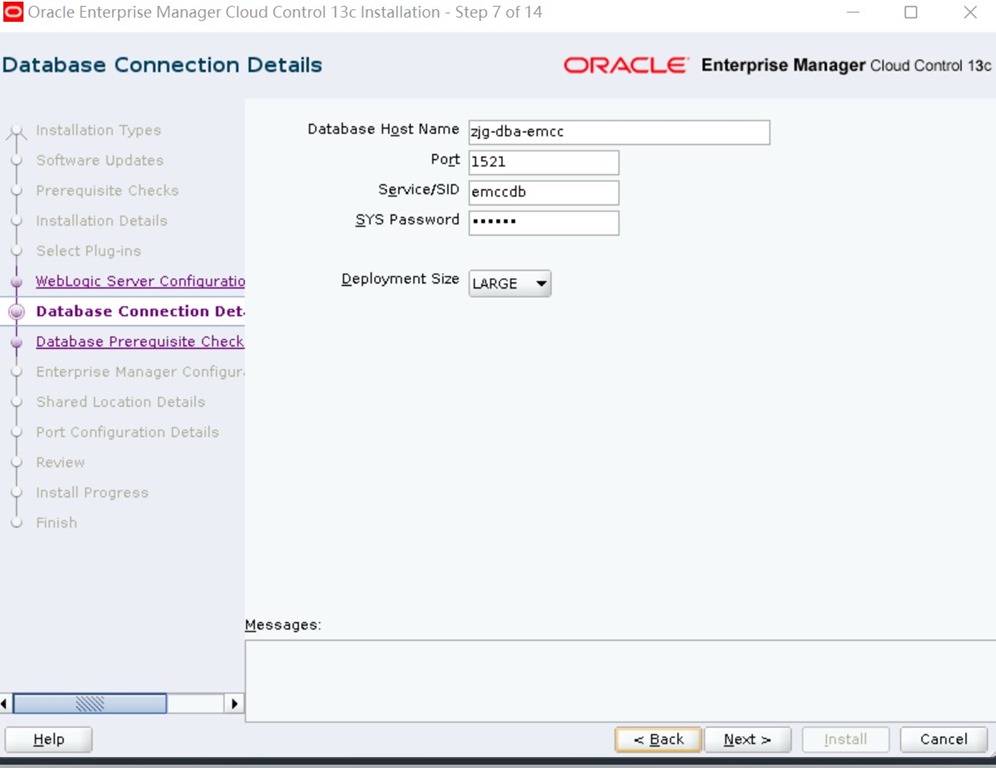This screenshot has height=768, width=996.
Task: Click the WebLogic Server Configuration step bullet
Action: [x=17, y=281]
